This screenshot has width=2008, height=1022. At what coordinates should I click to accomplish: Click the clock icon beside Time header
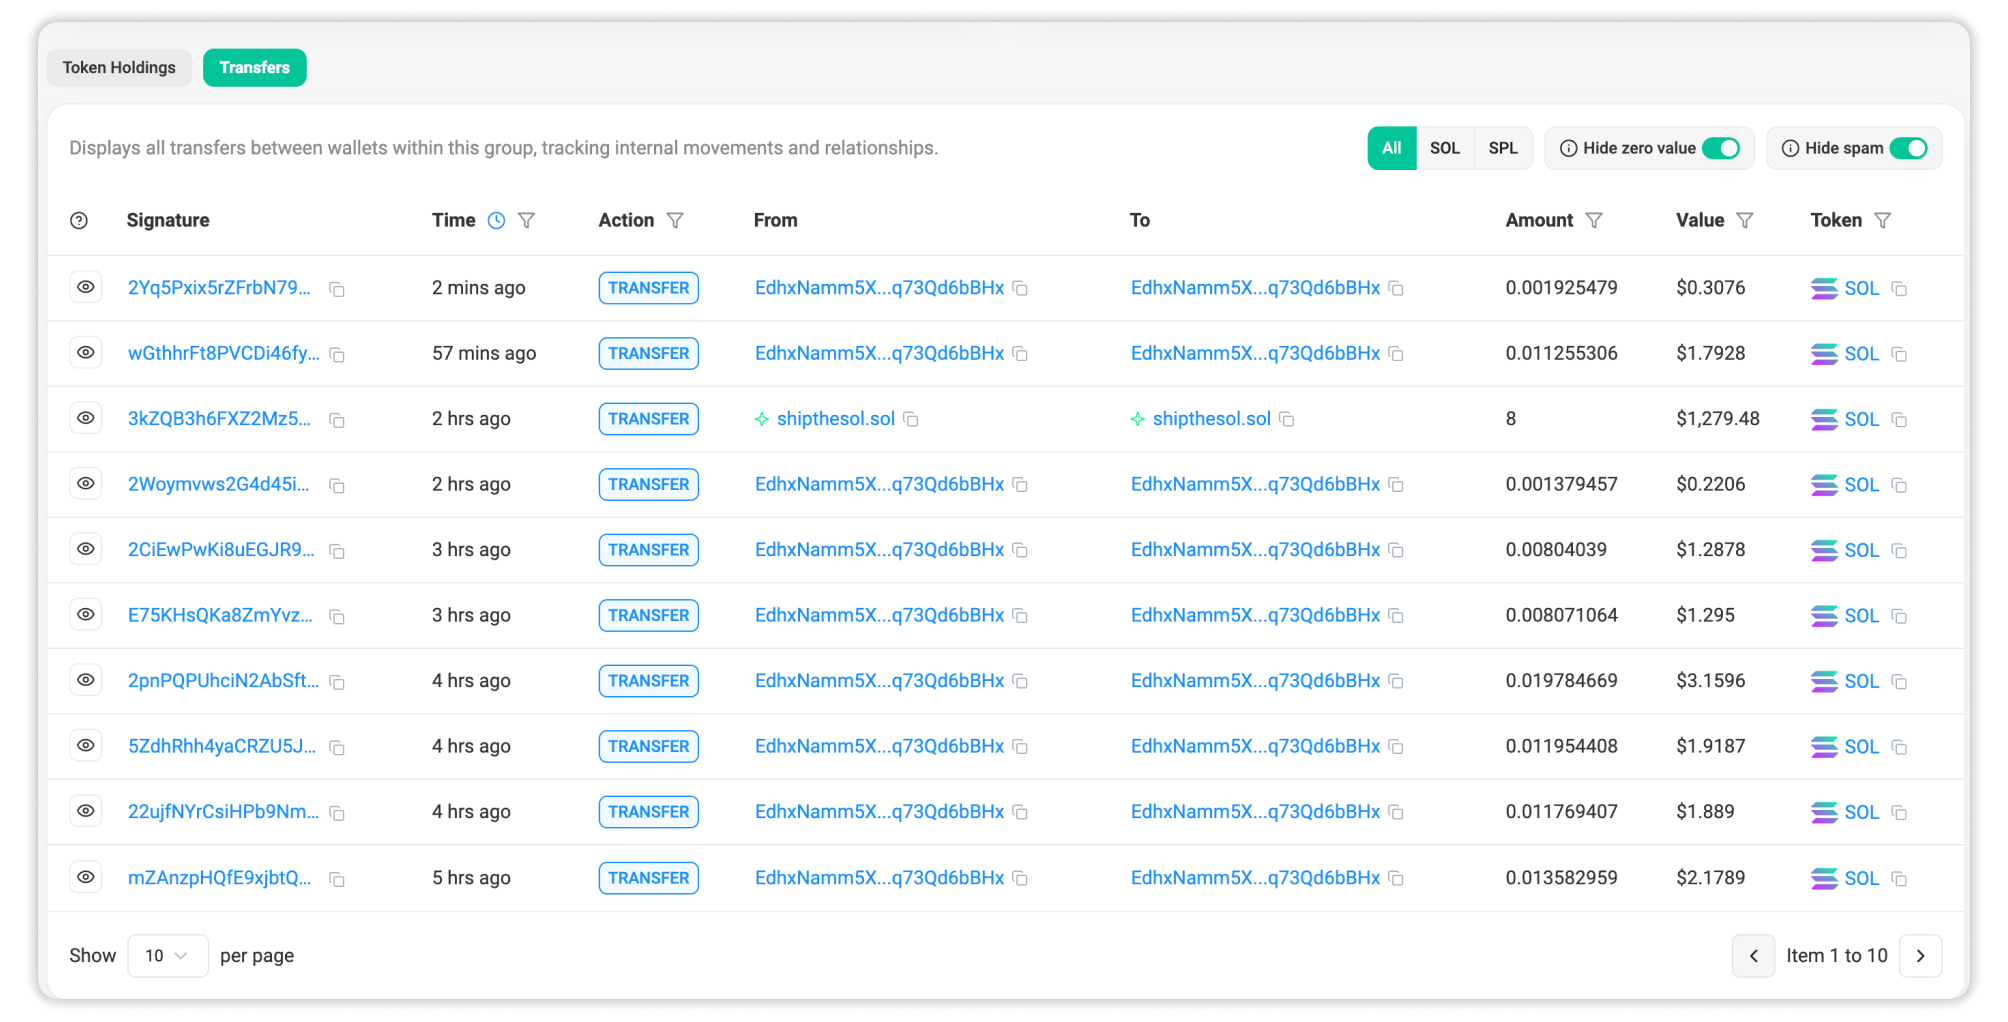tap(496, 221)
